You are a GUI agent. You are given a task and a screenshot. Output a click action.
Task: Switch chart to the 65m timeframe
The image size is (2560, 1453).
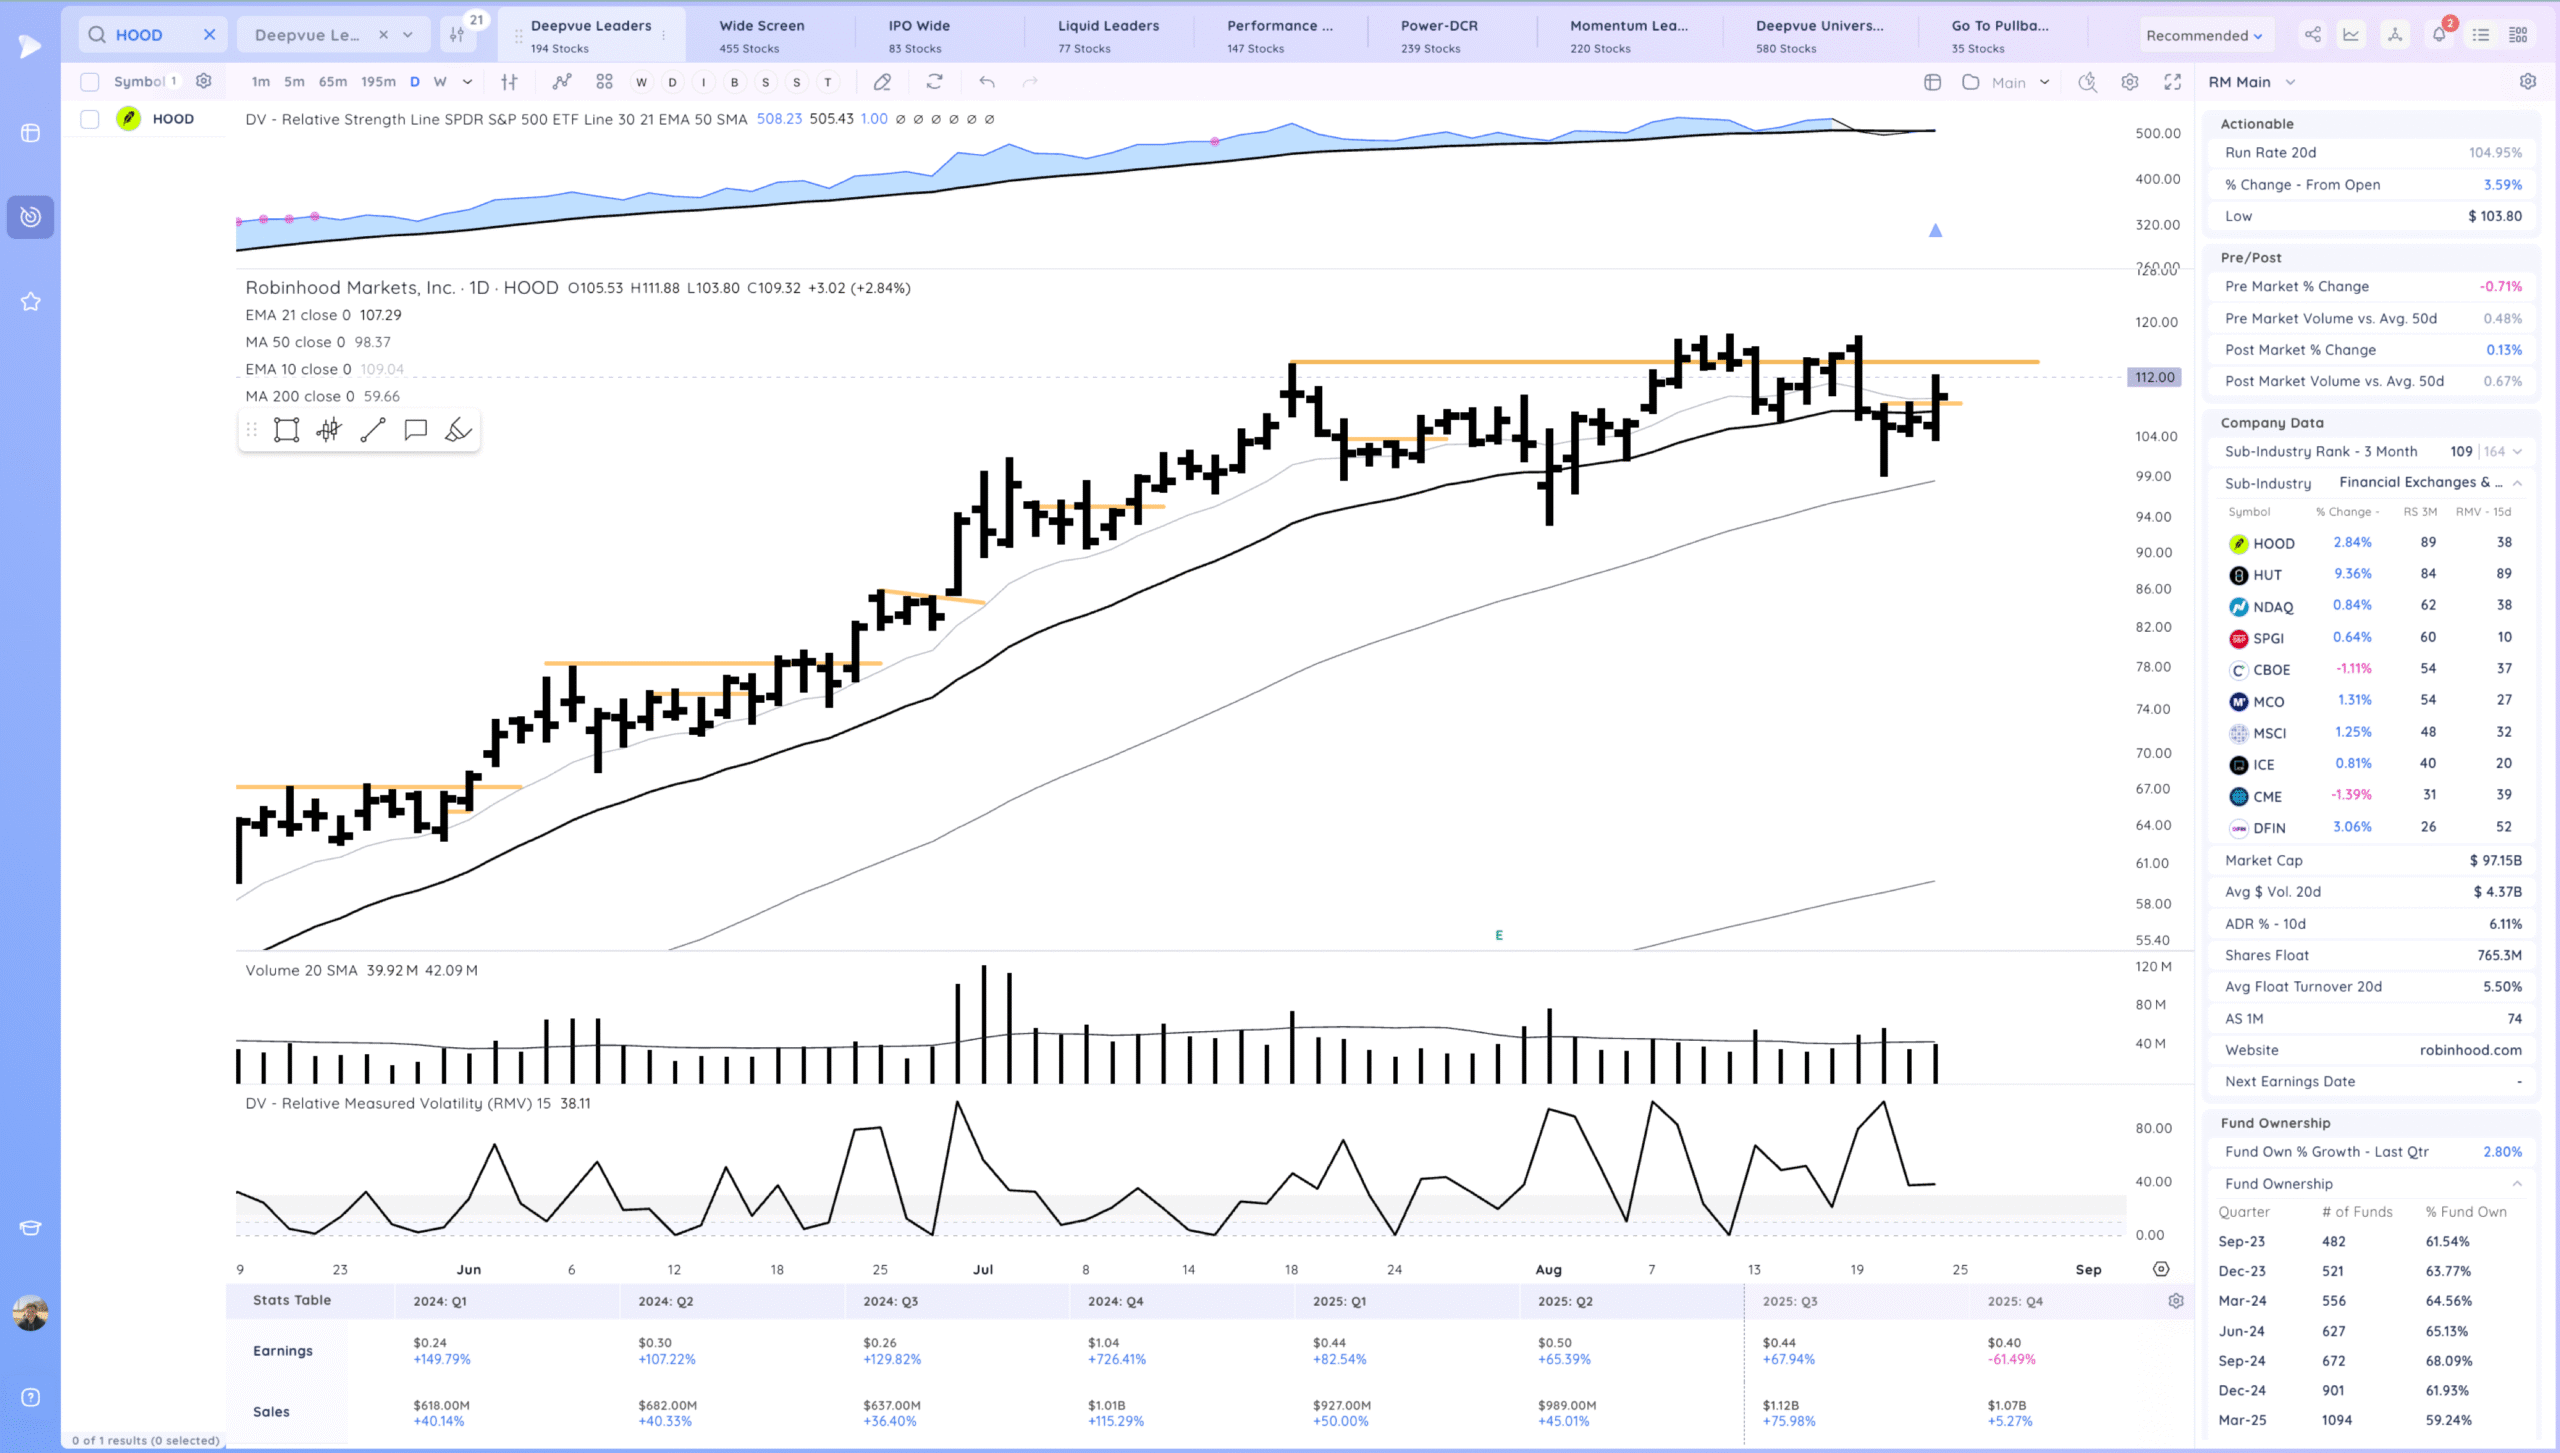point(333,82)
